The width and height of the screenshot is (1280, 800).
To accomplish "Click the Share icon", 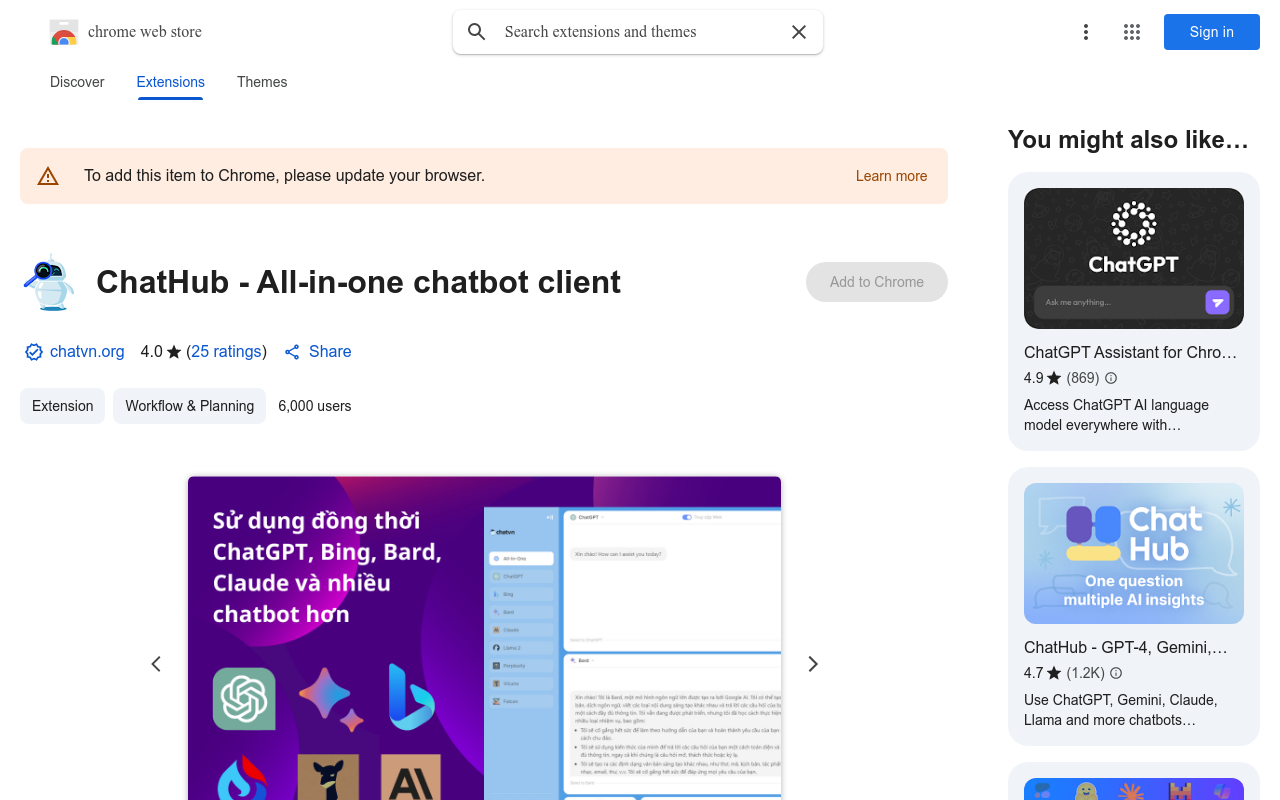I will 292,352.
